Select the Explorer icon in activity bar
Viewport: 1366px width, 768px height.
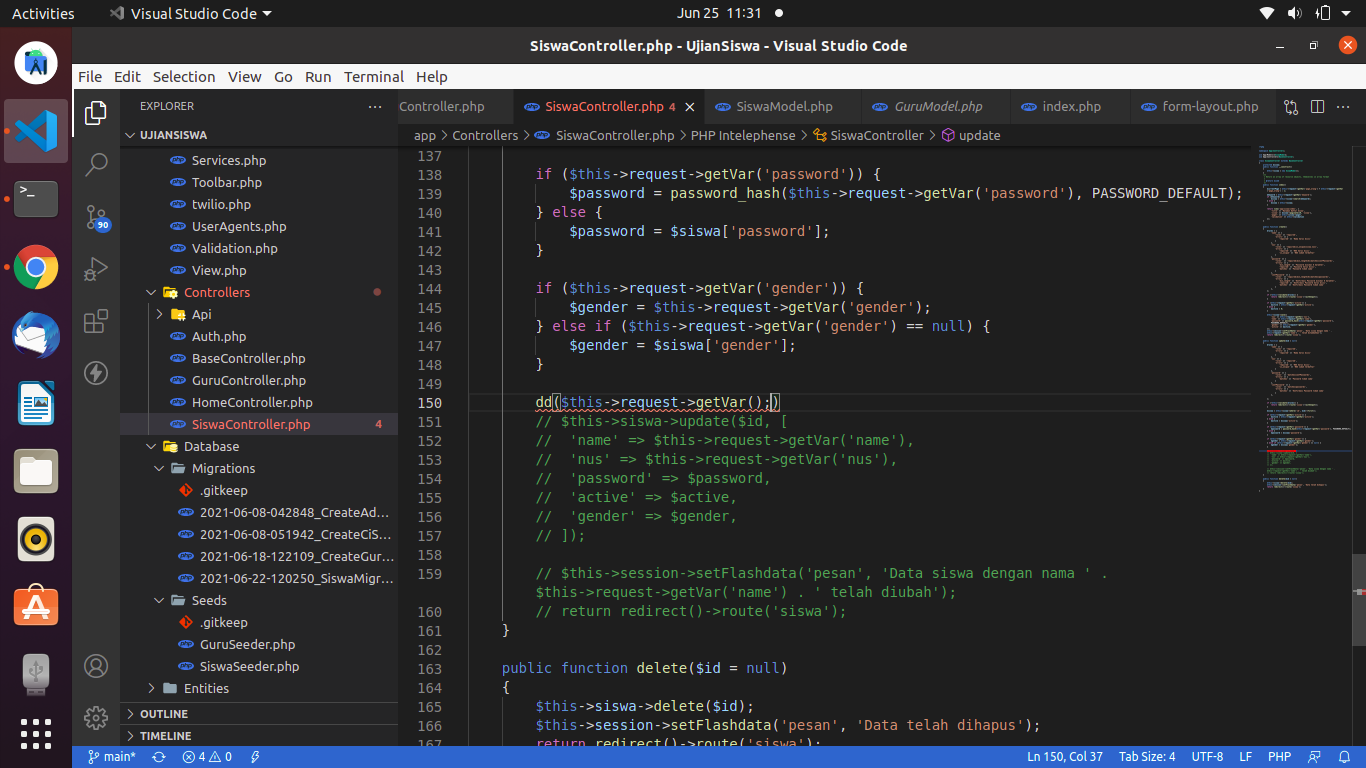(96, 113)
